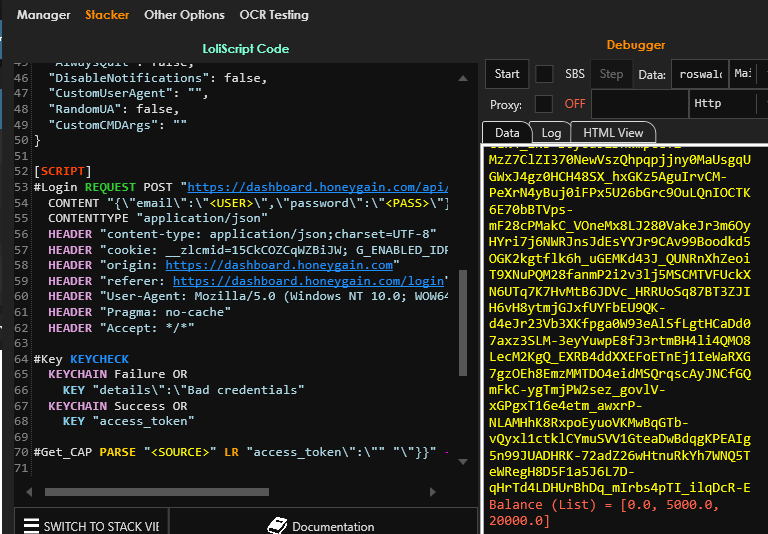
Task: Open the Http proxy type dropdown
Action: click(727, 104)
